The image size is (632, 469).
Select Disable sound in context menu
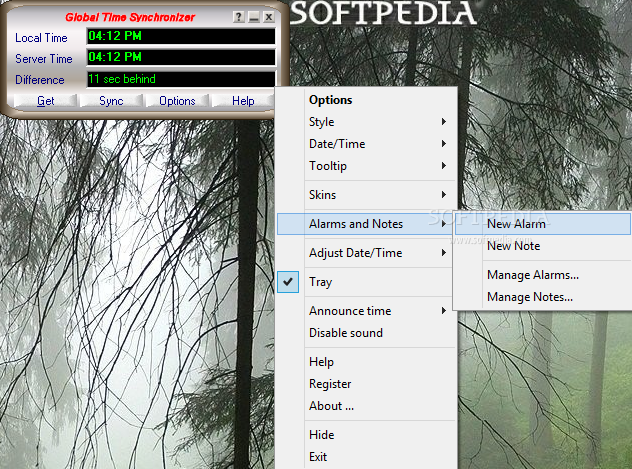(x=367, y=333)
